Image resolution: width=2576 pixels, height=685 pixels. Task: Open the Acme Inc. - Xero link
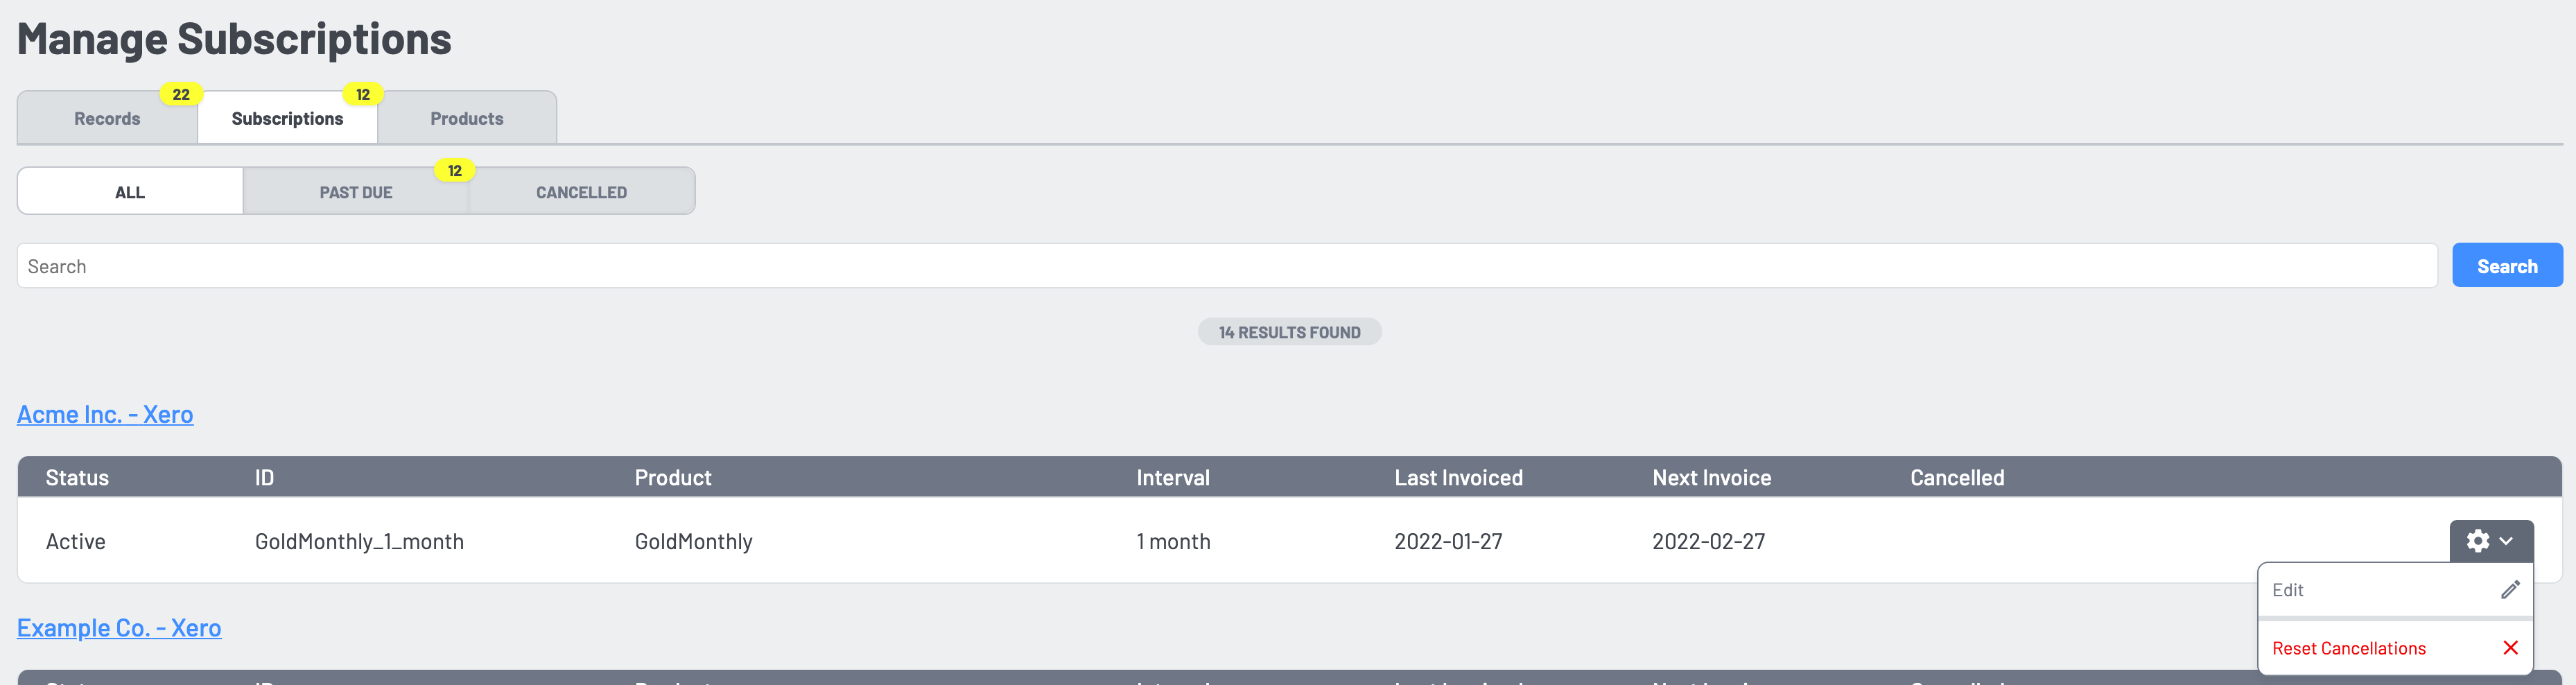click(105, 414)
